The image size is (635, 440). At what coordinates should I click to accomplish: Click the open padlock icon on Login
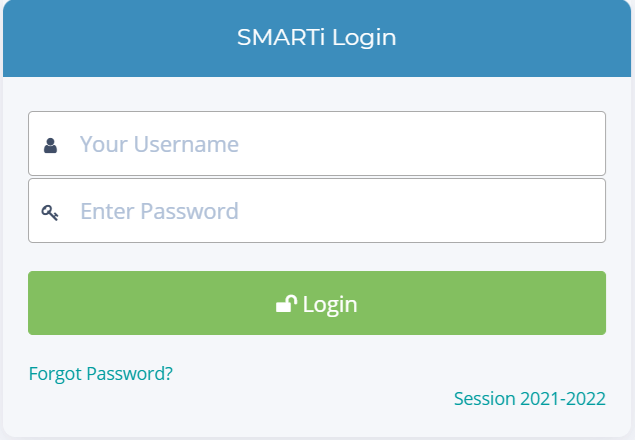(286, 304)
